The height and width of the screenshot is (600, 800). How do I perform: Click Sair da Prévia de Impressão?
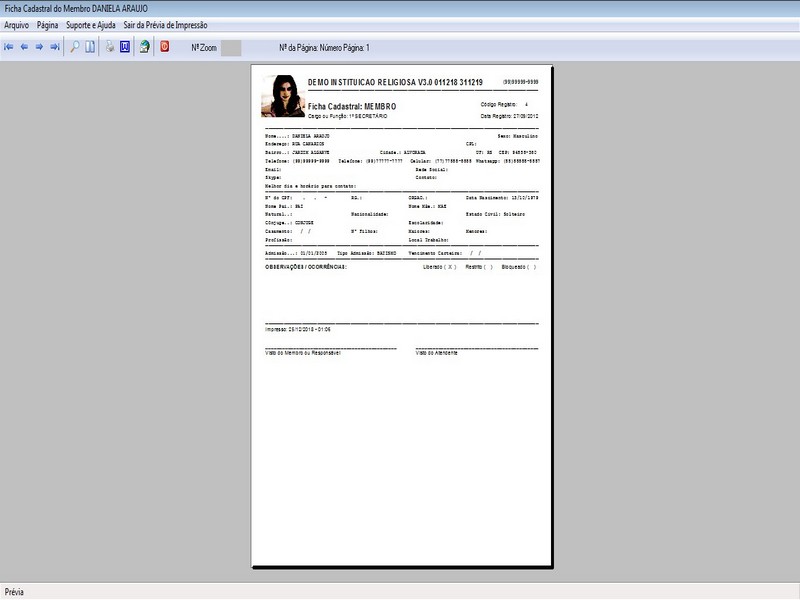[165, 25]
